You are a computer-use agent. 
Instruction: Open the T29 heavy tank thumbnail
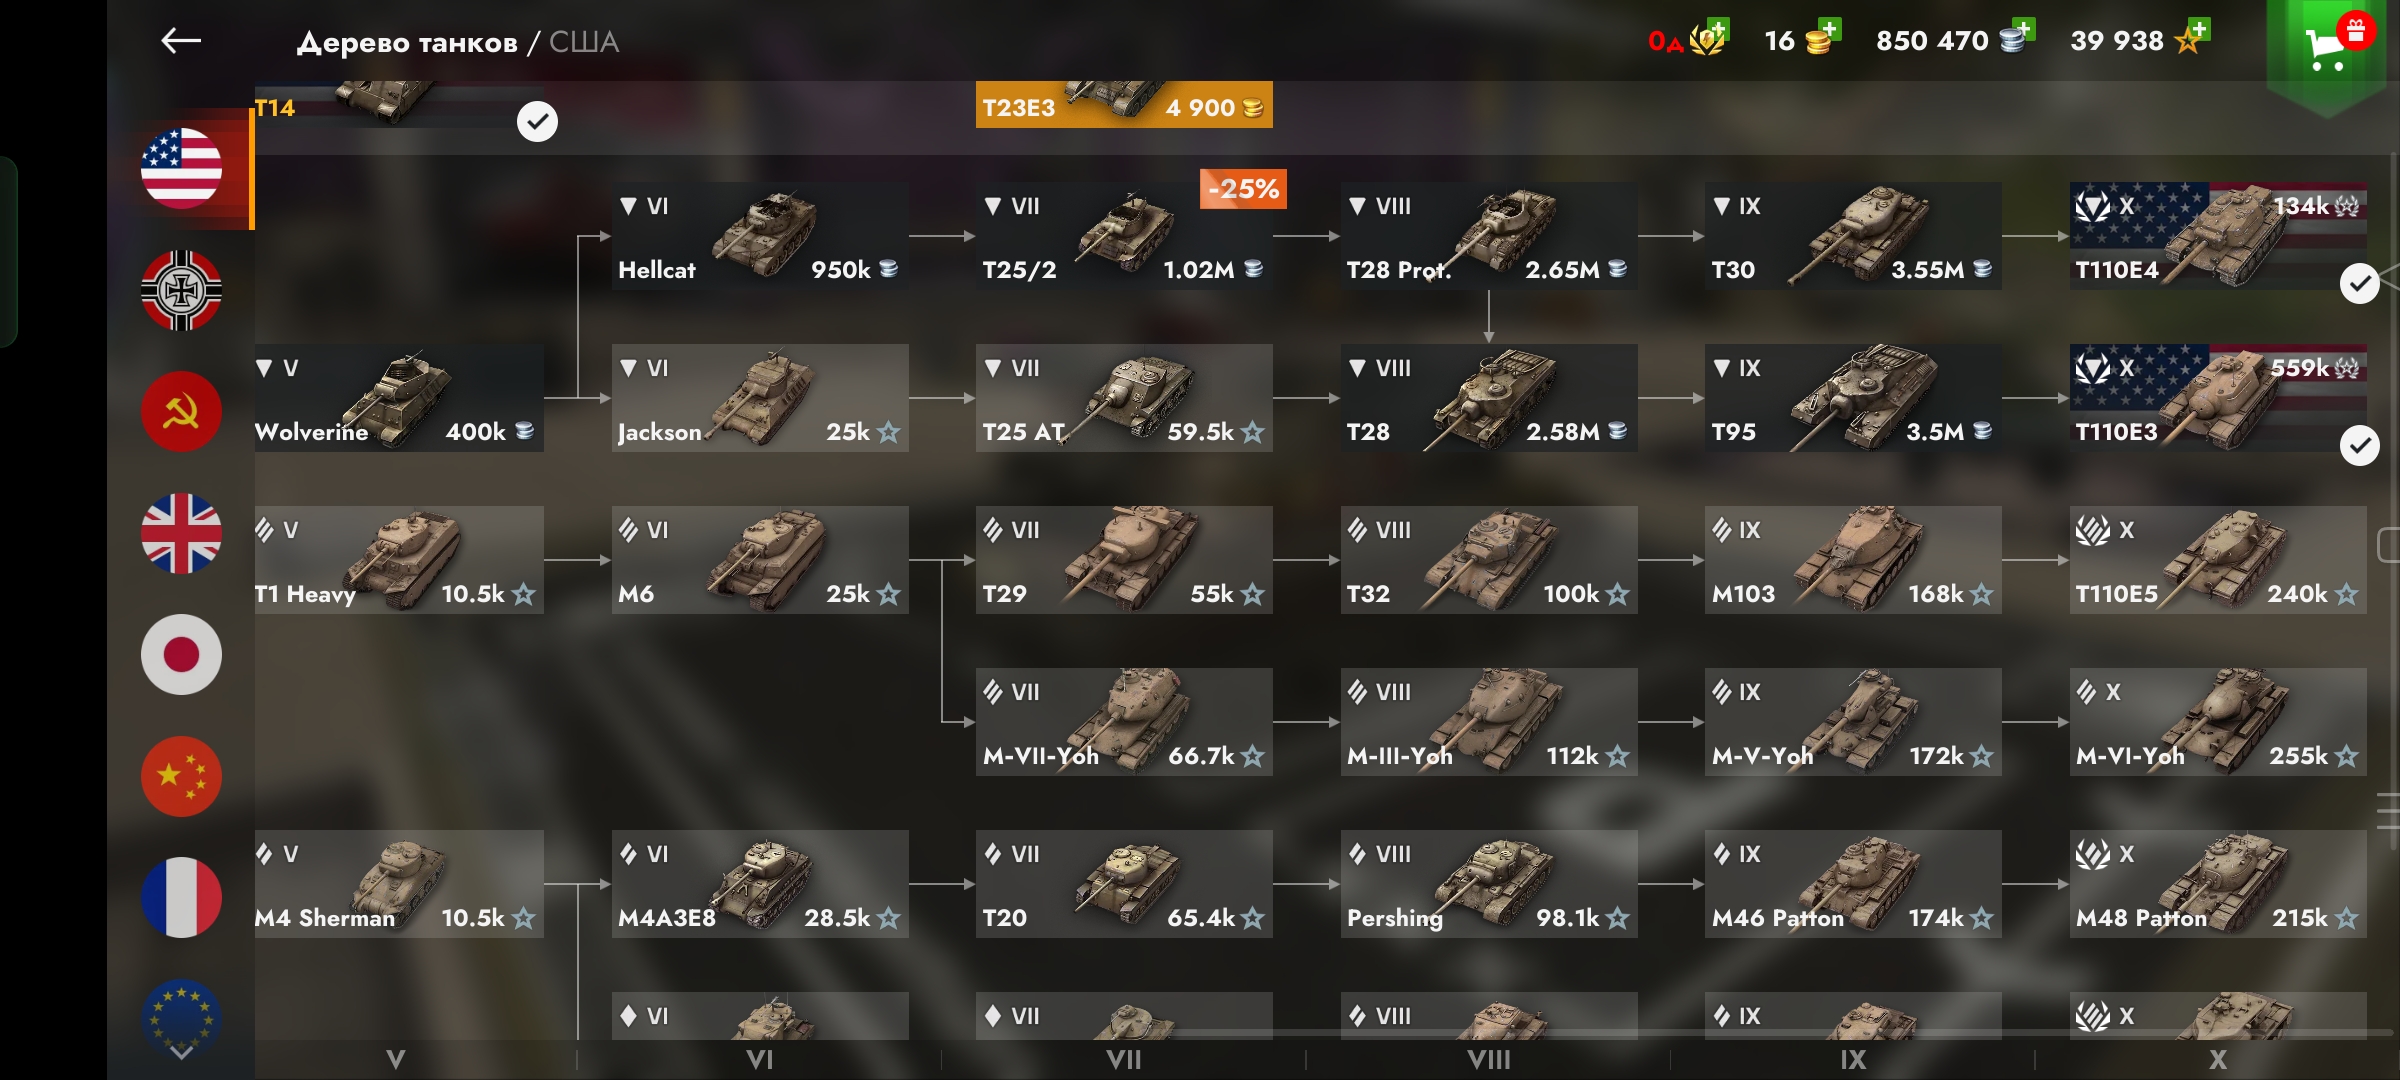pyautogui.click(x=1124, y=560)
